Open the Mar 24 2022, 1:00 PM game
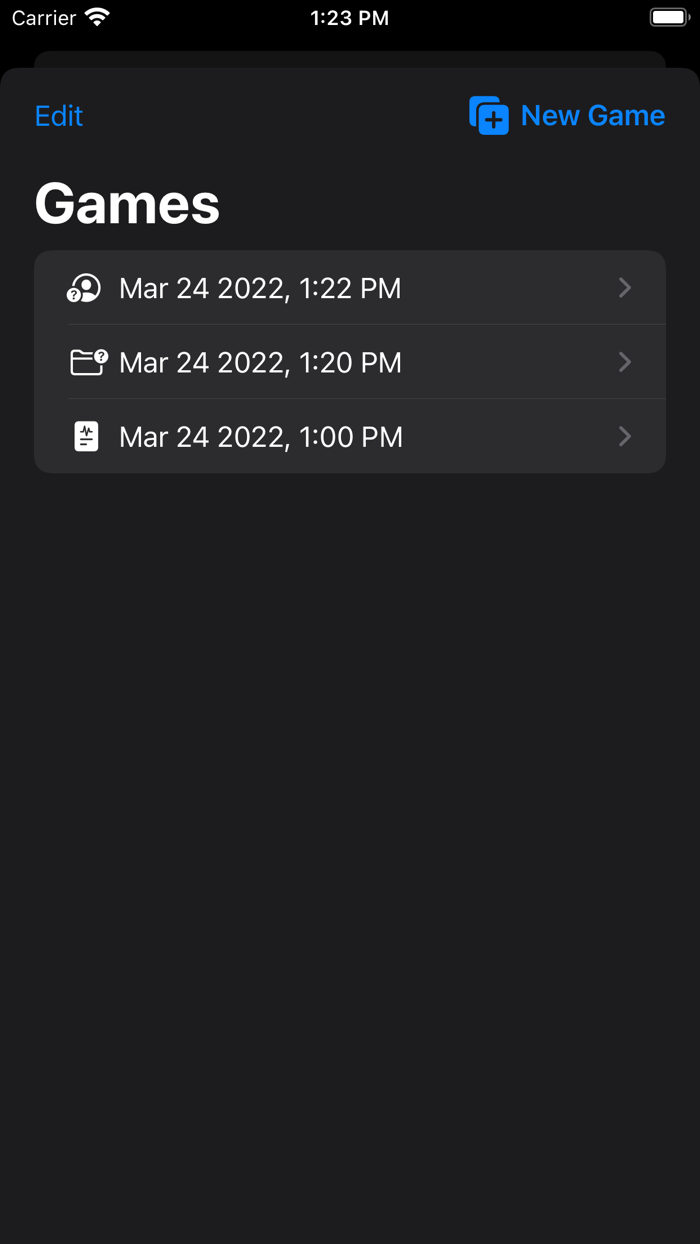 coord(260,437)
